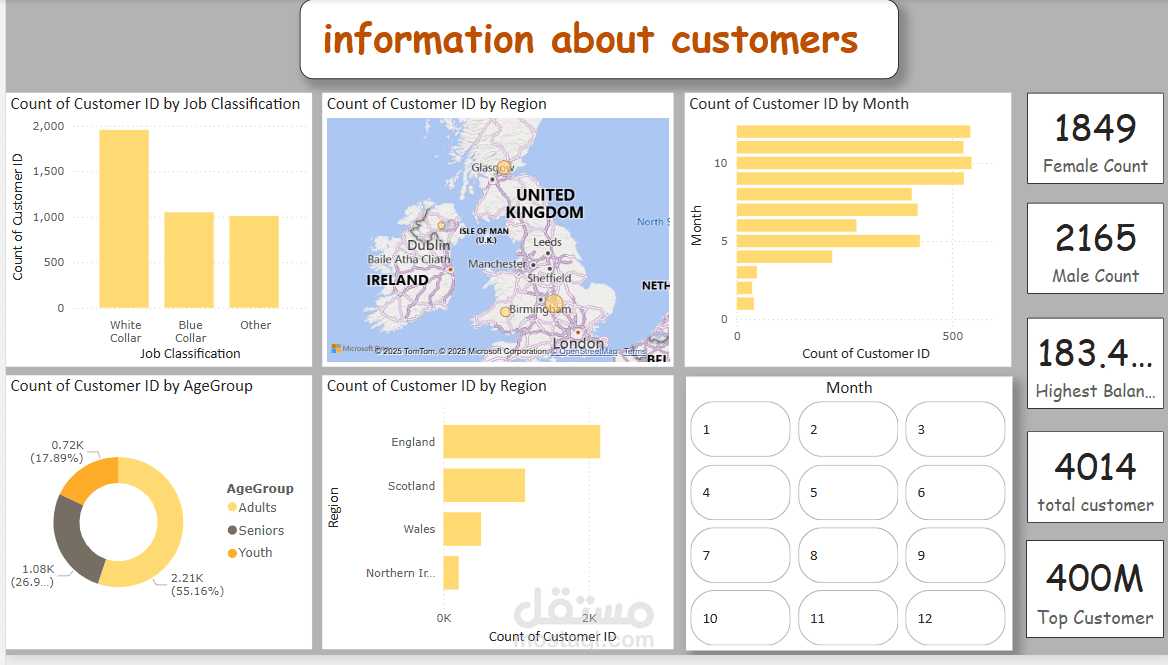Screen dimensions: 1168x665
Task: Select the Scotland bar in the region chart
Action: 482,485
